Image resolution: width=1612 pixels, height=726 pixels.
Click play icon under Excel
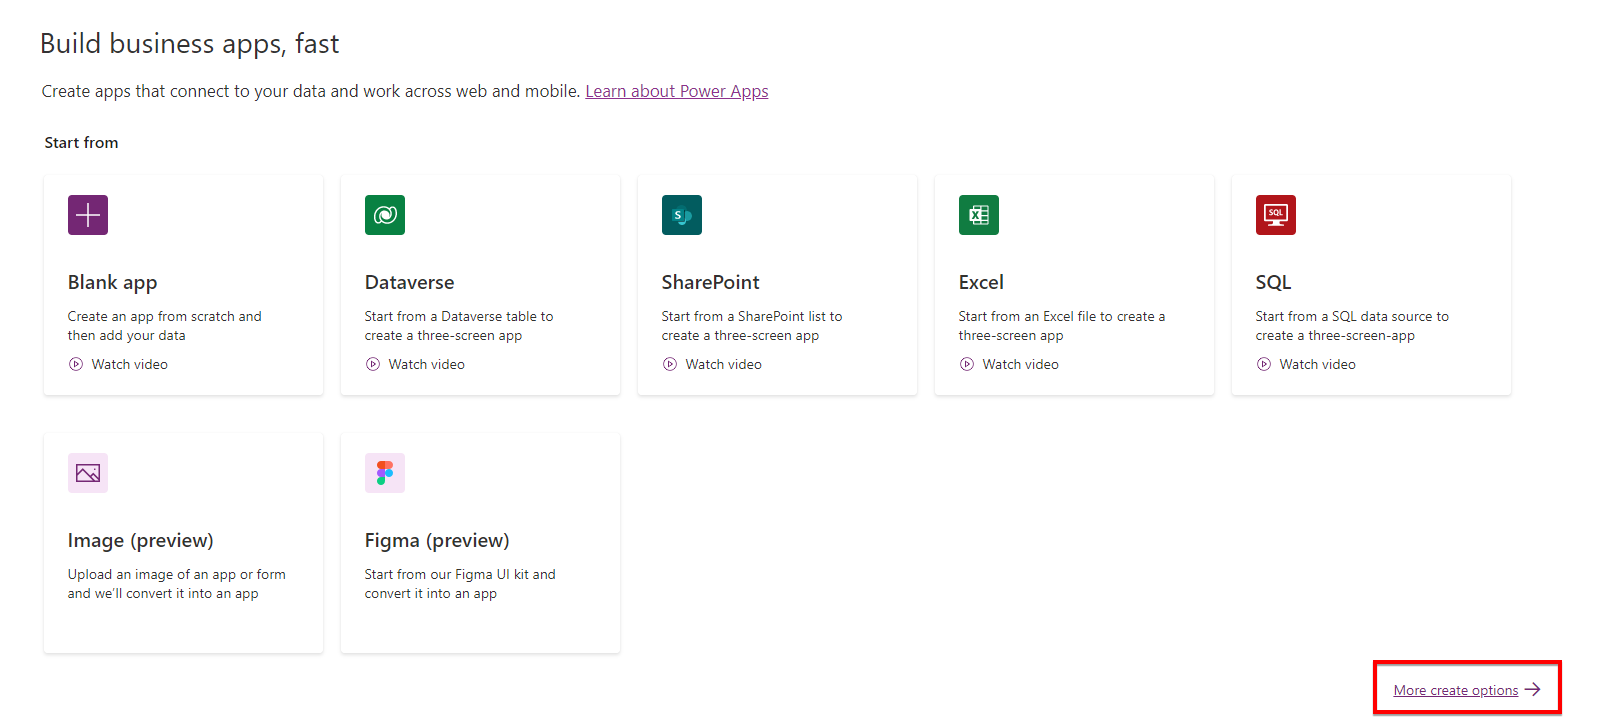pyautogui.click(x=967, y=364)
